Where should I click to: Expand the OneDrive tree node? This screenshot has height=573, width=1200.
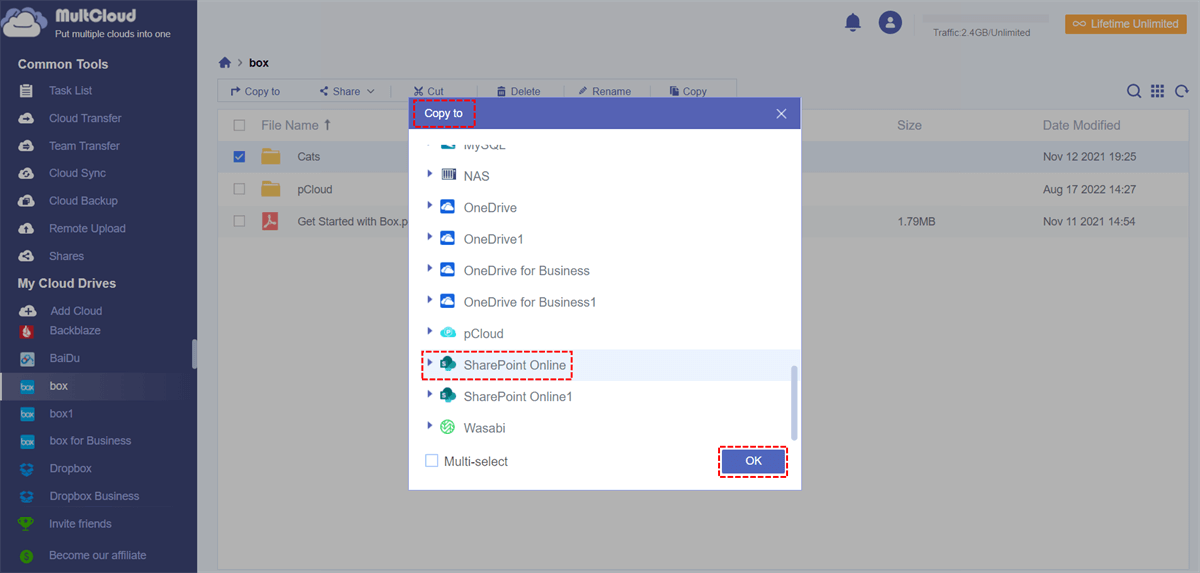point(430,206)
